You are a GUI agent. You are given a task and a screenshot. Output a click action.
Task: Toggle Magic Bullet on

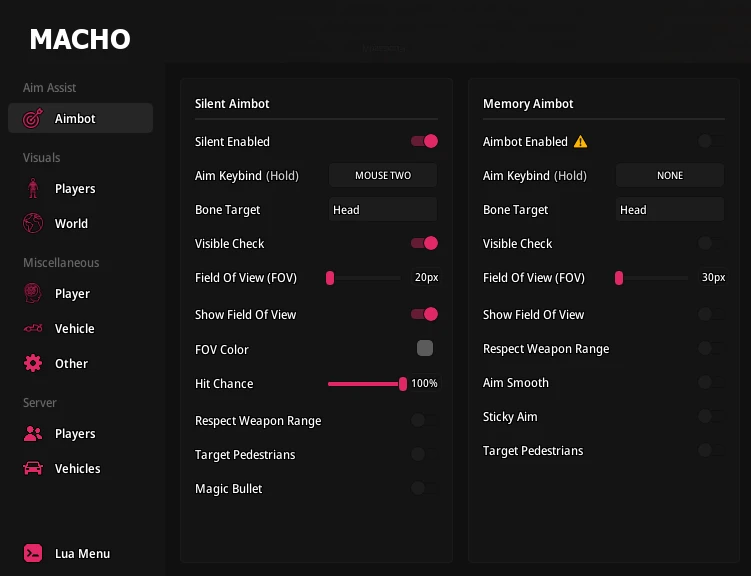click(424, 488)
